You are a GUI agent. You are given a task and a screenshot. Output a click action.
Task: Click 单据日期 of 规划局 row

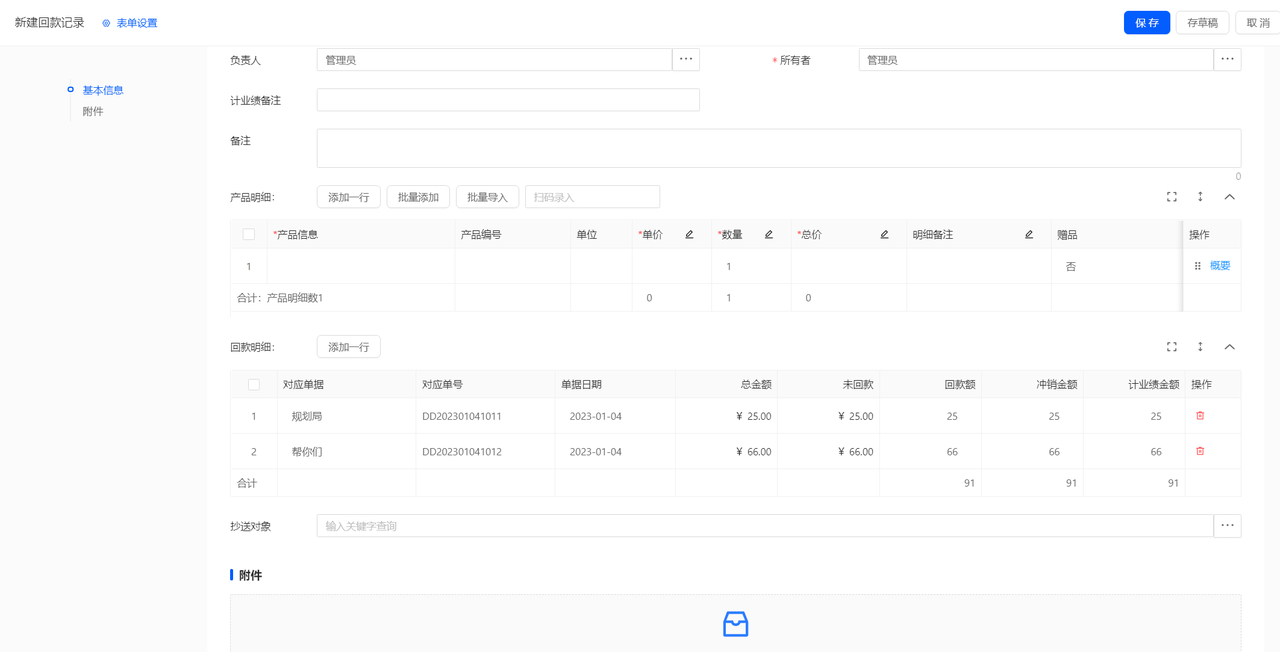[595, 416]
